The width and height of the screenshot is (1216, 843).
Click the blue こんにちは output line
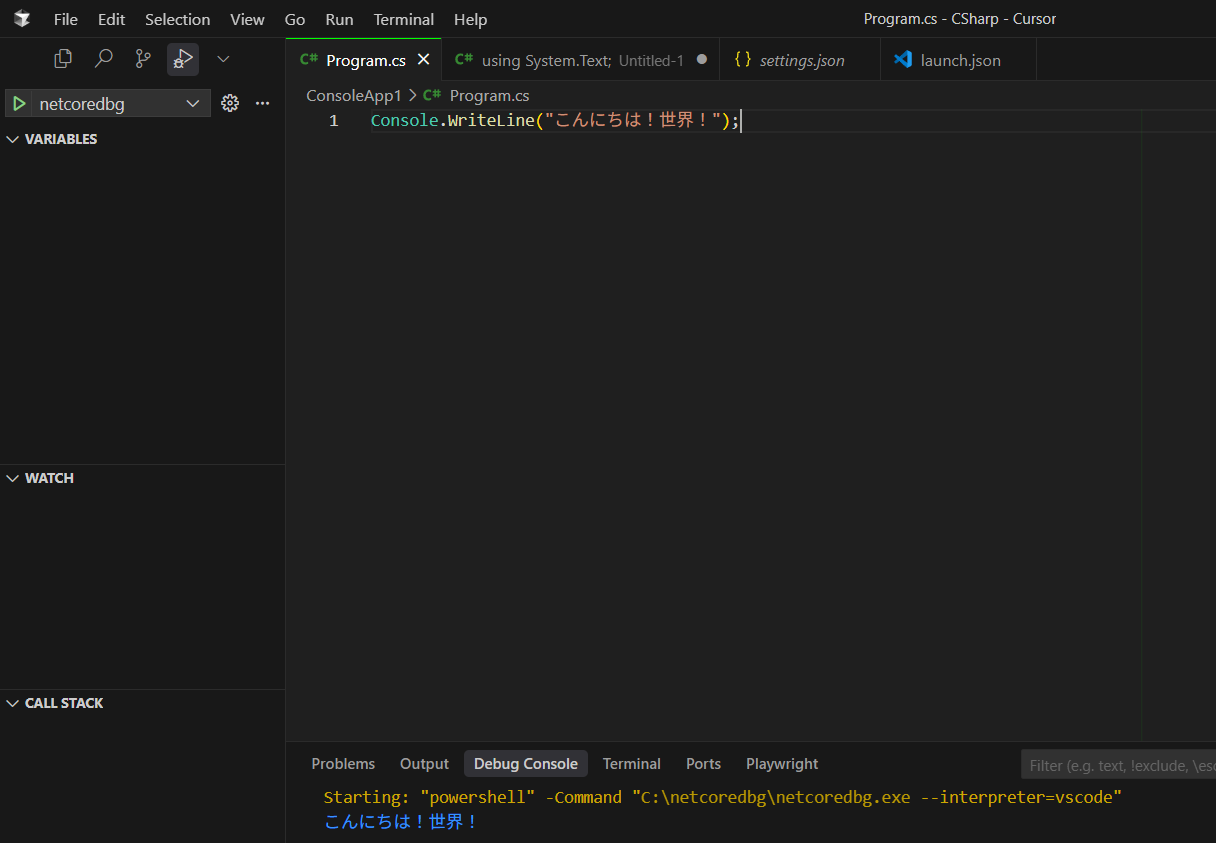(402, 821)
